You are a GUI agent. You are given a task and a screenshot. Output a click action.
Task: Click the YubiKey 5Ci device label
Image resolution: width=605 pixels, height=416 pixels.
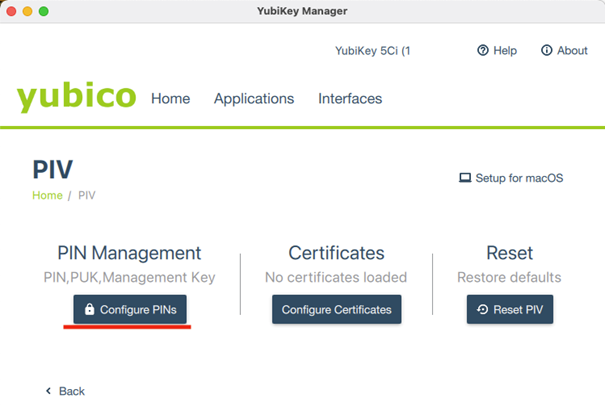pos(372,51)
